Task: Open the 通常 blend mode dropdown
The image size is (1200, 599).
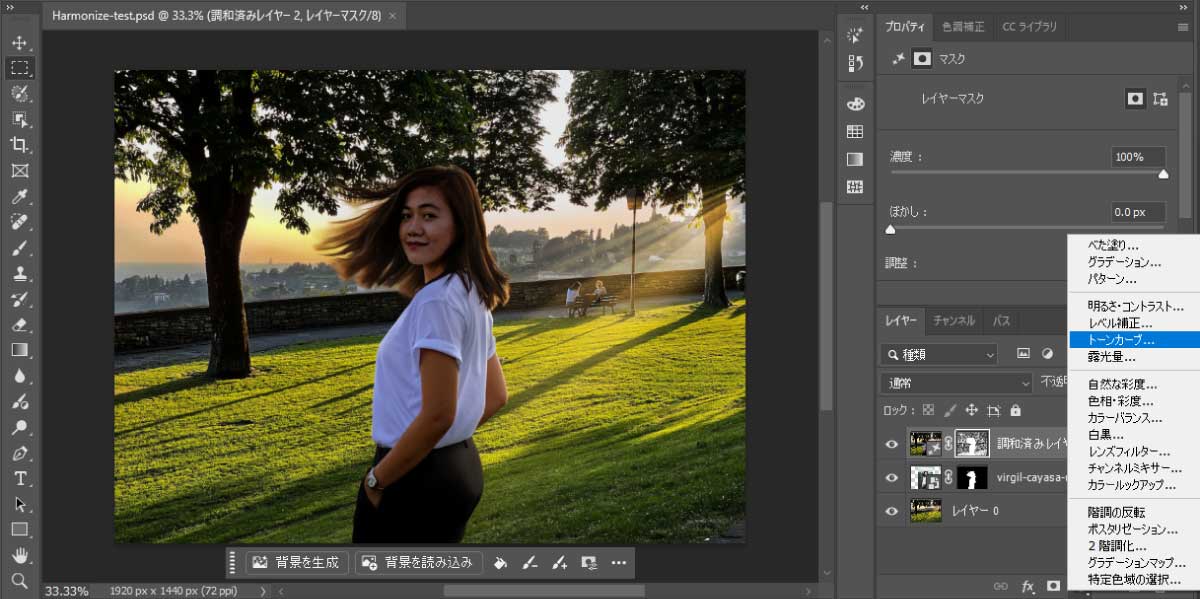Action: pyautogui.click(x=957, y=382)
